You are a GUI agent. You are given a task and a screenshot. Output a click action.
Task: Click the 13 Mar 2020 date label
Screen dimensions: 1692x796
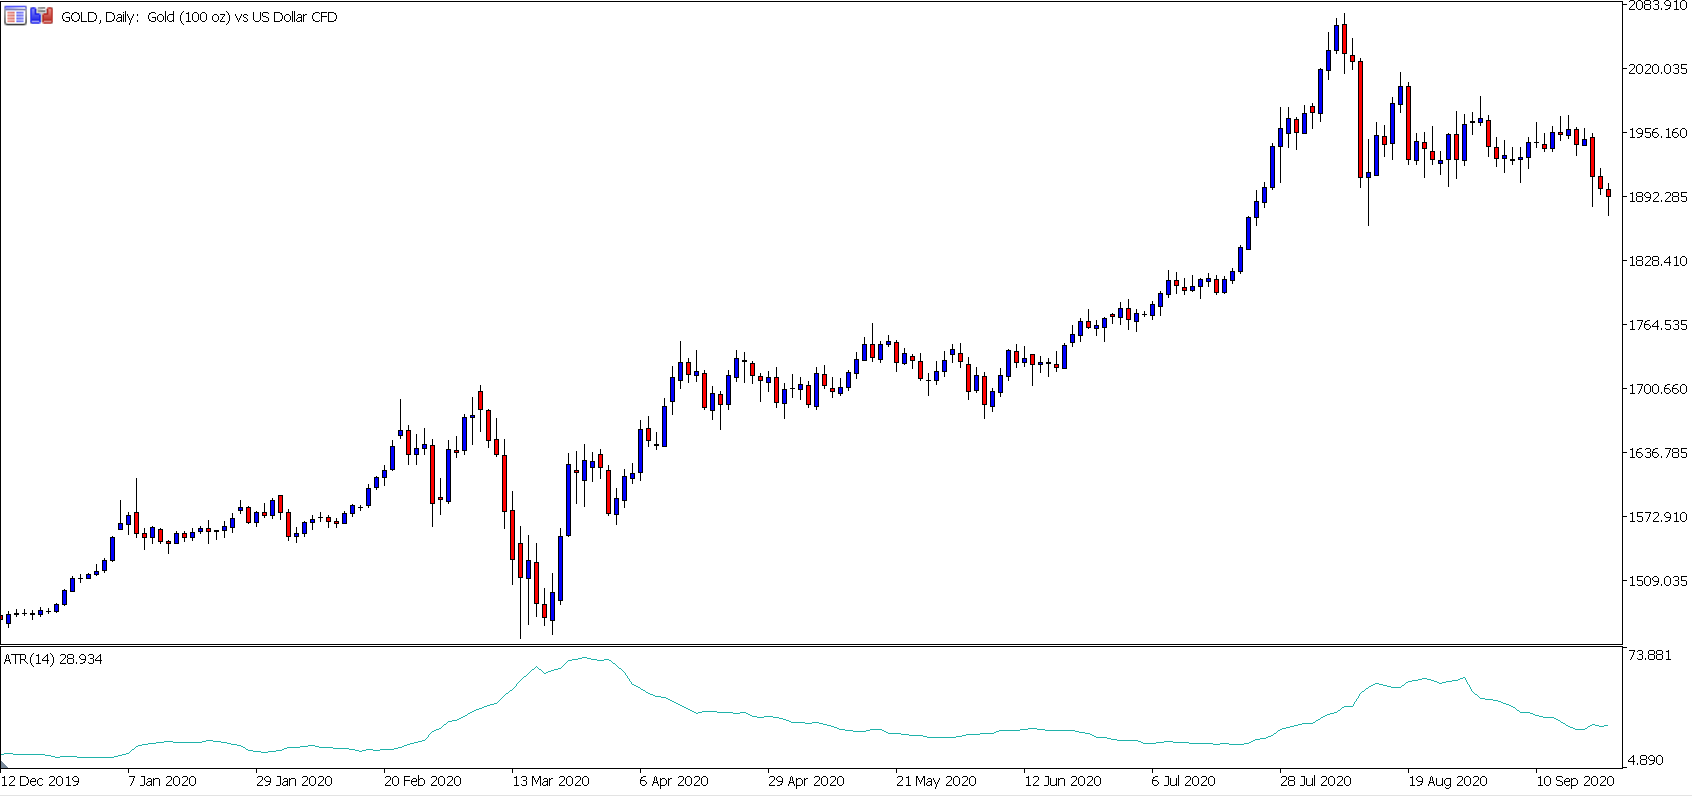(551, 781)
